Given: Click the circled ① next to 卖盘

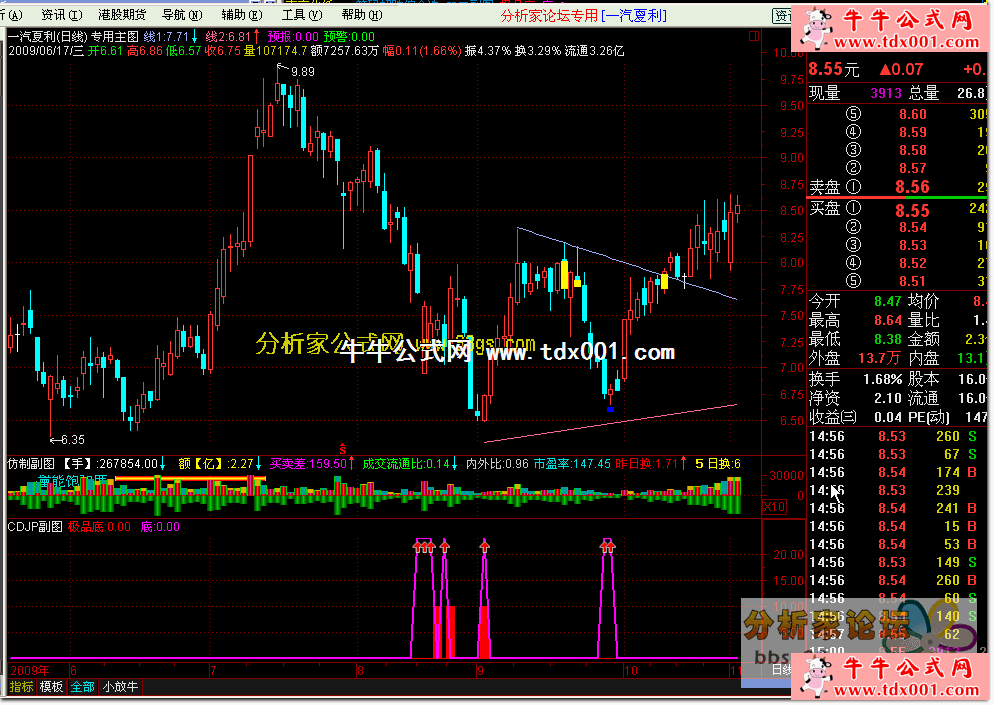Looking at the screenshot, I should (x=853, y=186).
